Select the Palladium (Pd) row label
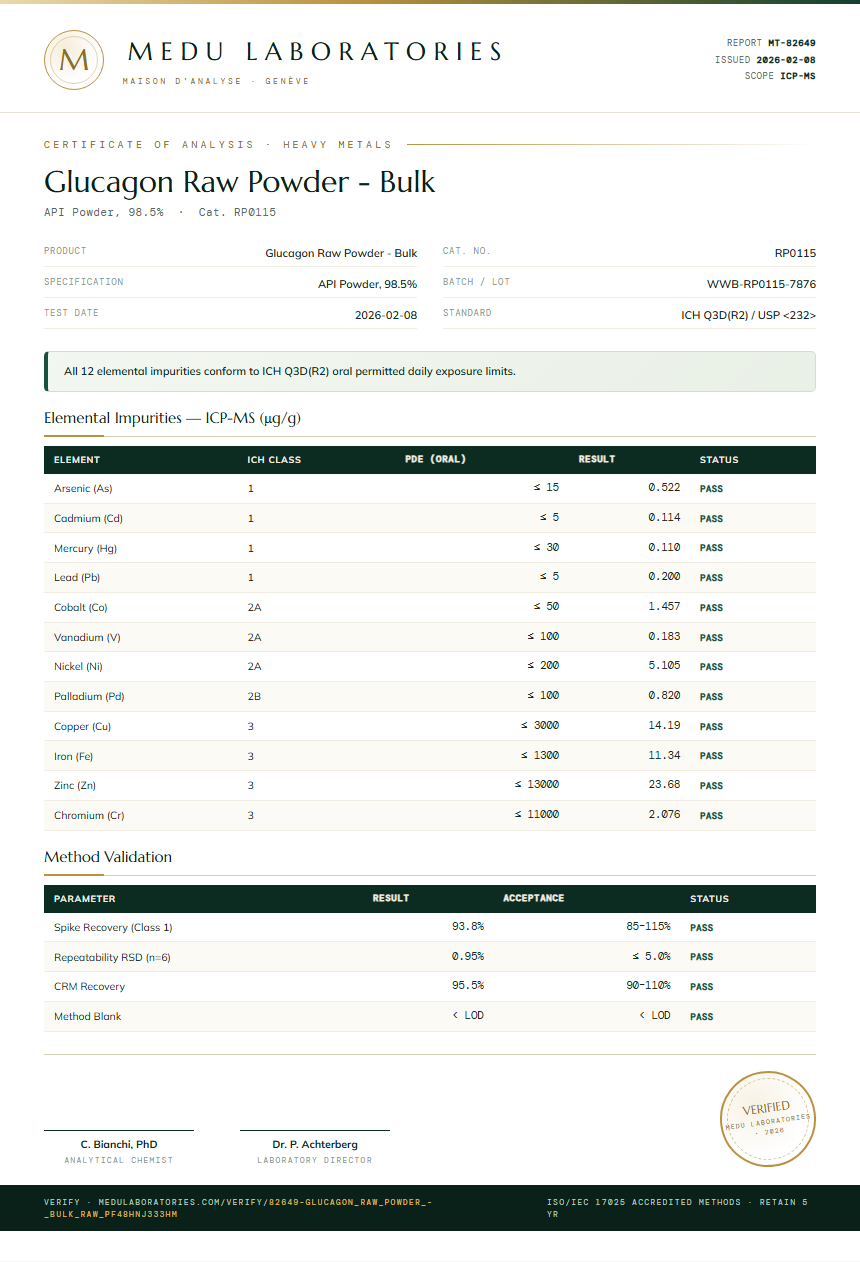The height and width of the screenshot is (1262, 860). [89, 697]
